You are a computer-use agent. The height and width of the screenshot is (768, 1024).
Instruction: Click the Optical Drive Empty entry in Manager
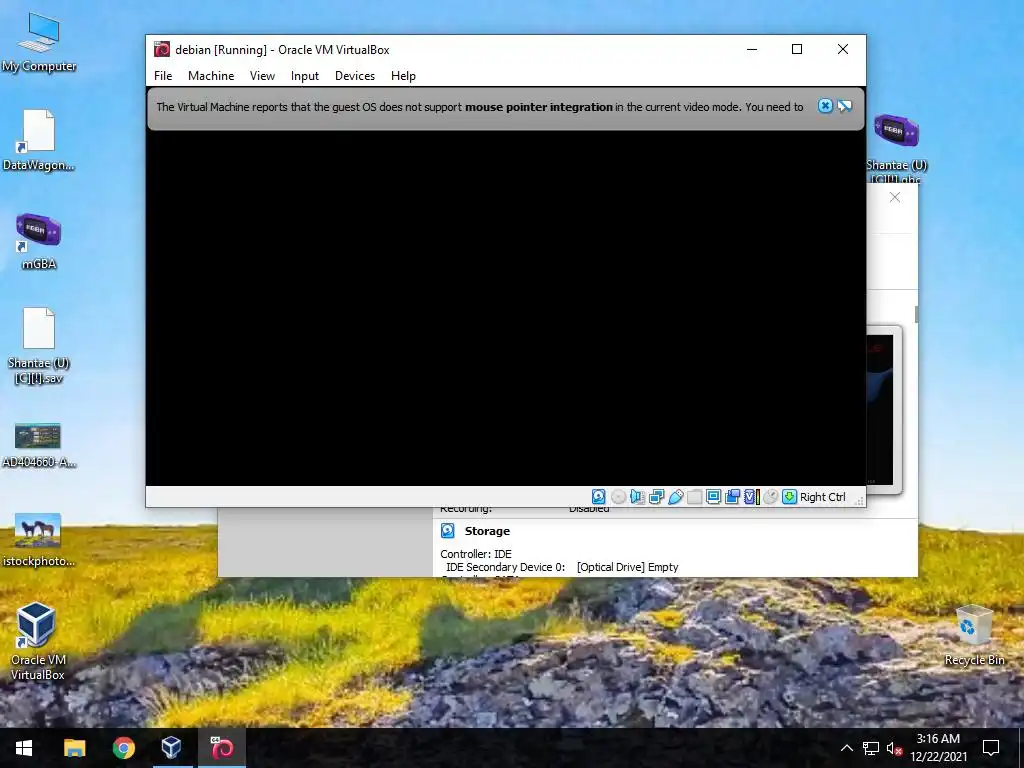628,567
